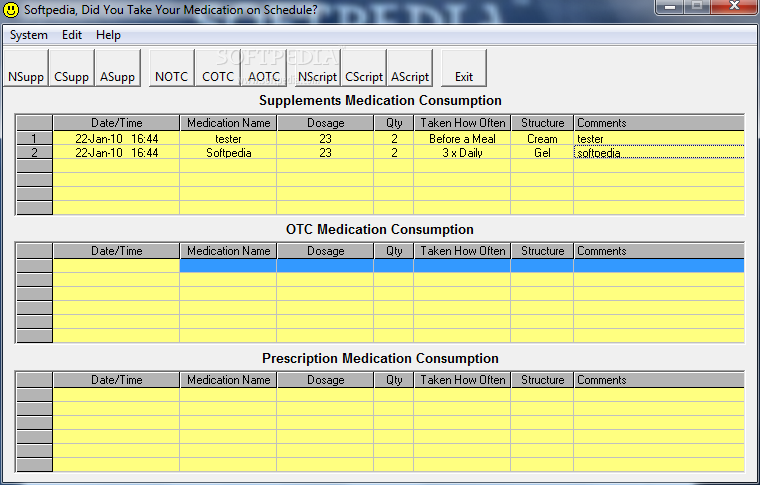
Task: Select row header 2 in Supplements table
Action: pyautogui.click(x=34, y=153)
